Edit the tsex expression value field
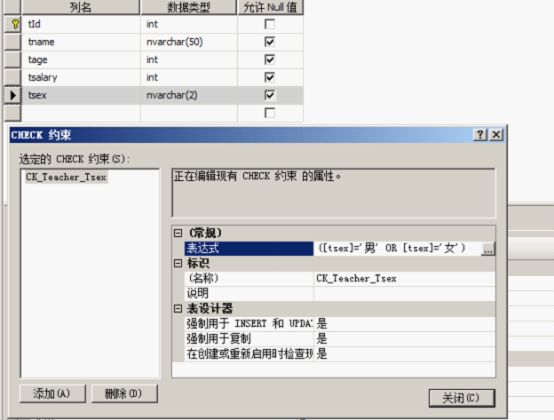554x420 pixels. tap(397, 248)
